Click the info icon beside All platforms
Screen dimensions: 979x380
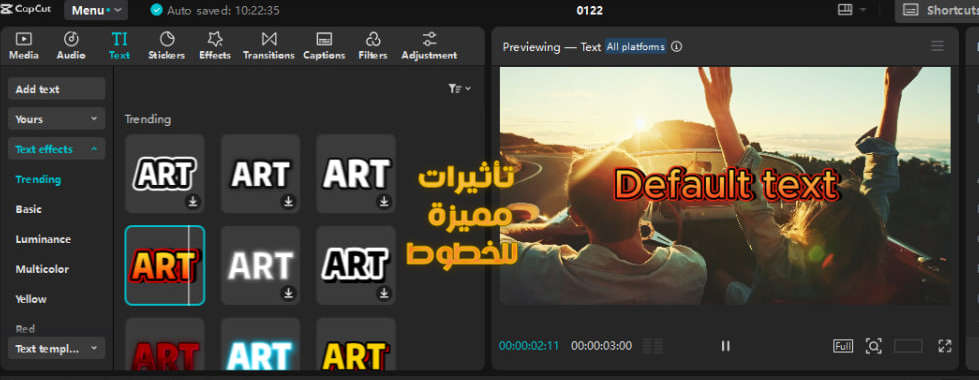tap(676, 46)
